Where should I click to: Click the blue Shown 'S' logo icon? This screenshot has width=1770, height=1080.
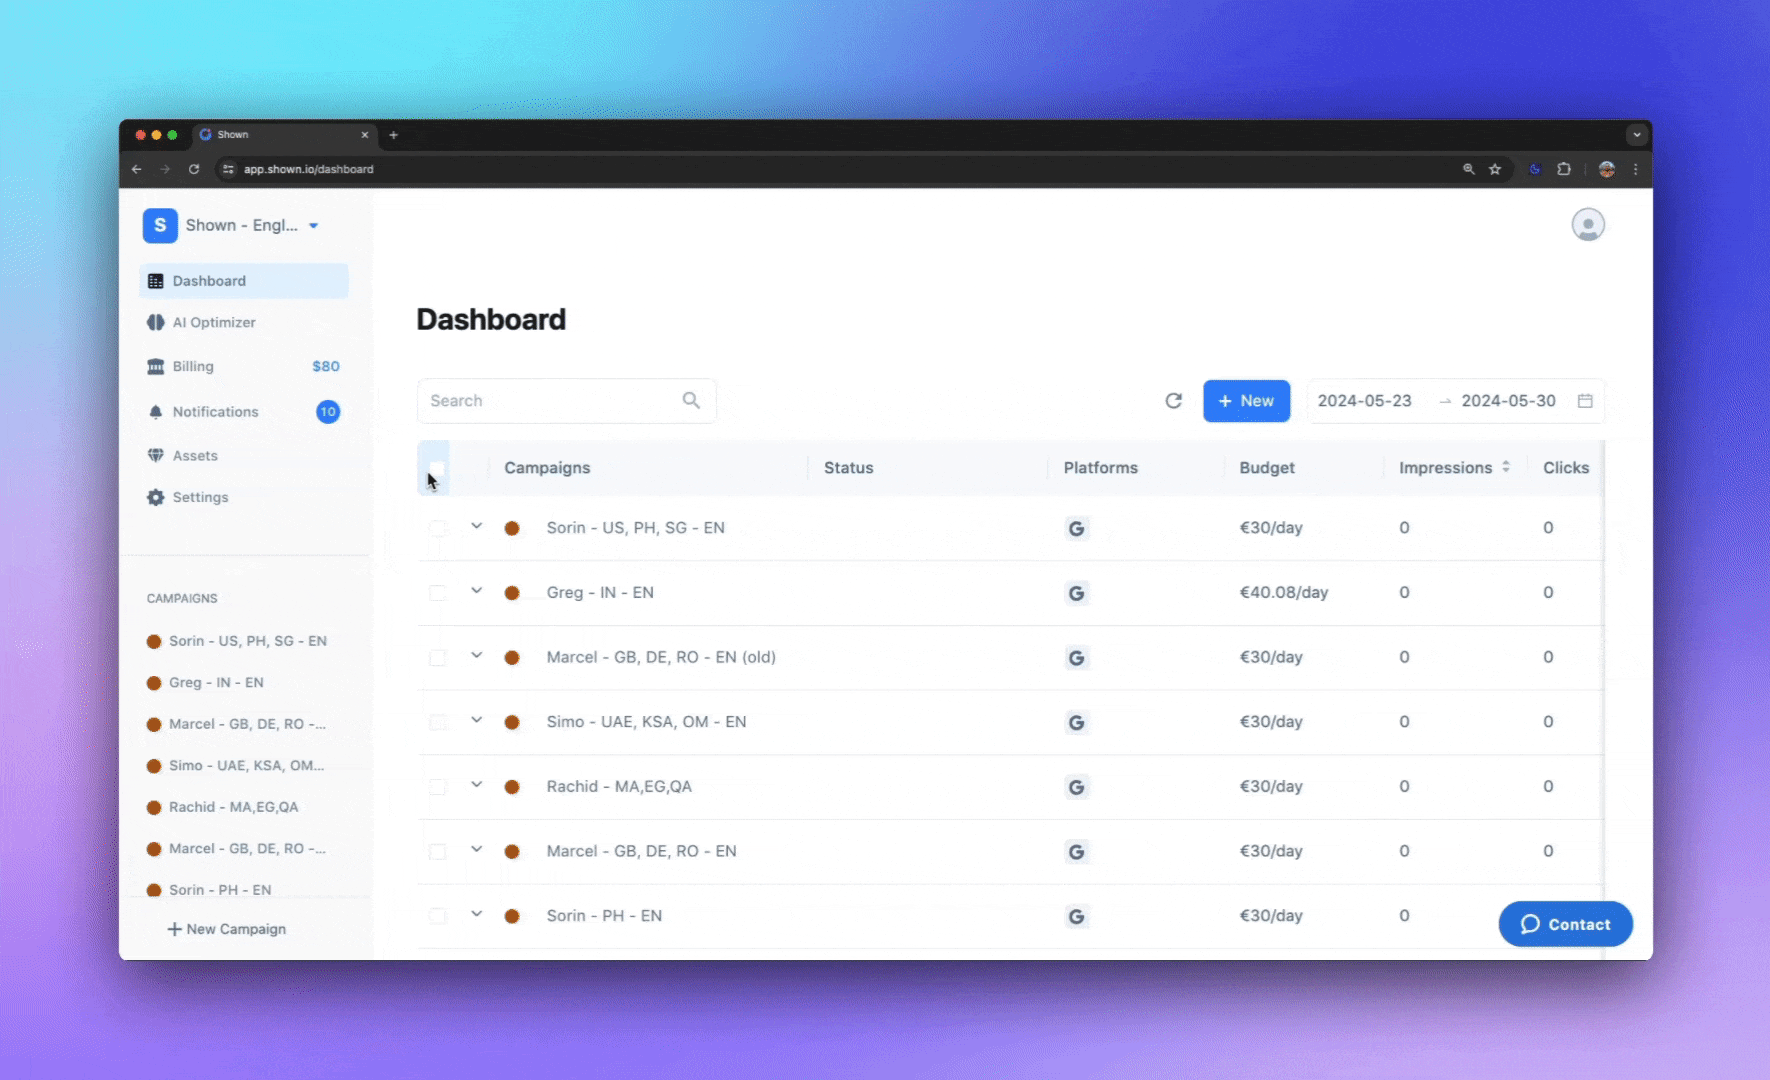pos(160,225)
